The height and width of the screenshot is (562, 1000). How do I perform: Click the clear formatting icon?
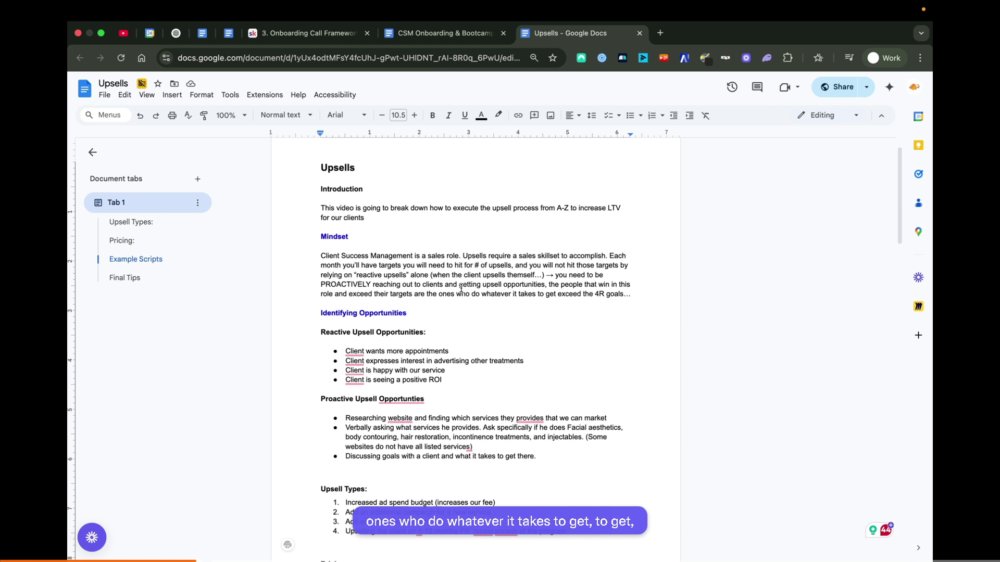[x=705, y=115]
